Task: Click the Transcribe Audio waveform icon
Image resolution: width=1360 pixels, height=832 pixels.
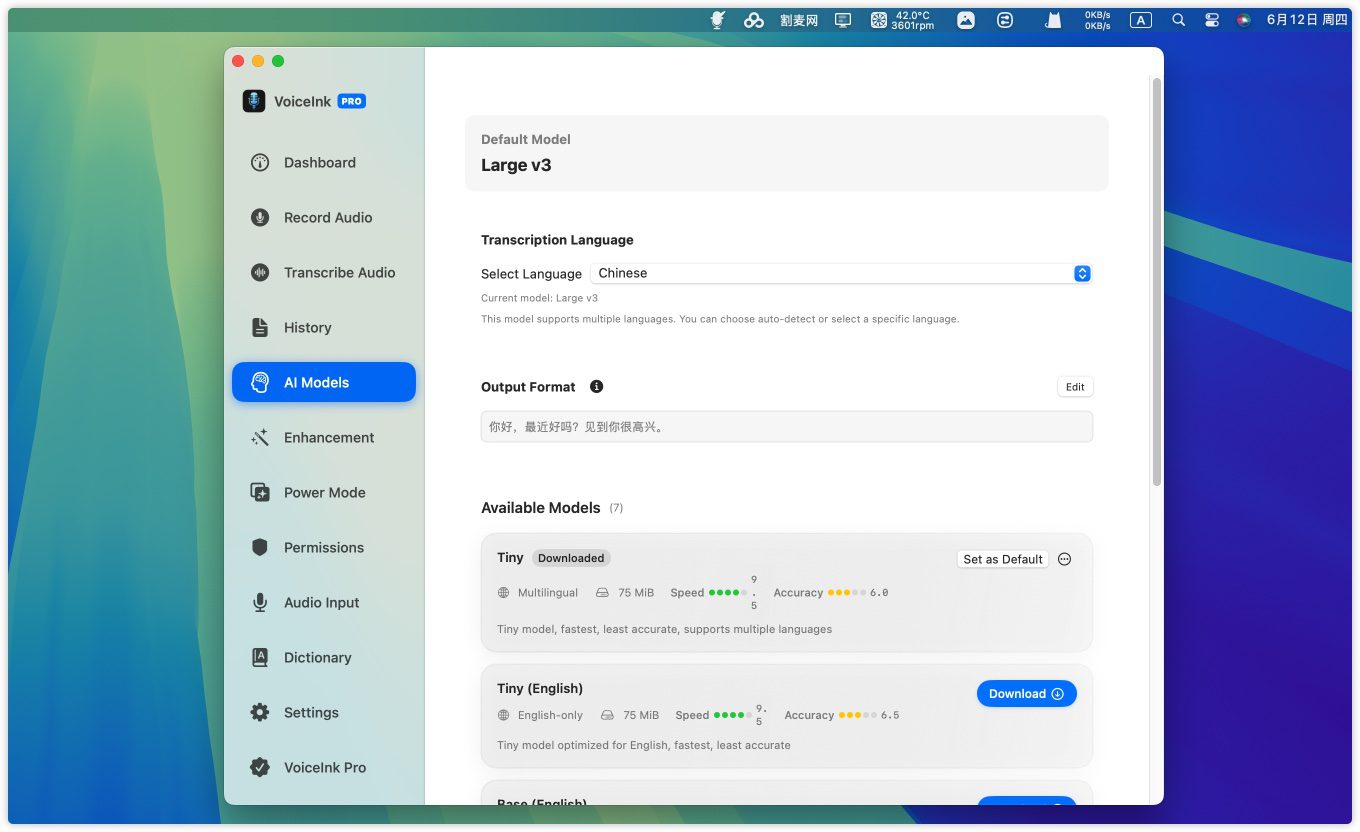Action: [x=260, y=273]
